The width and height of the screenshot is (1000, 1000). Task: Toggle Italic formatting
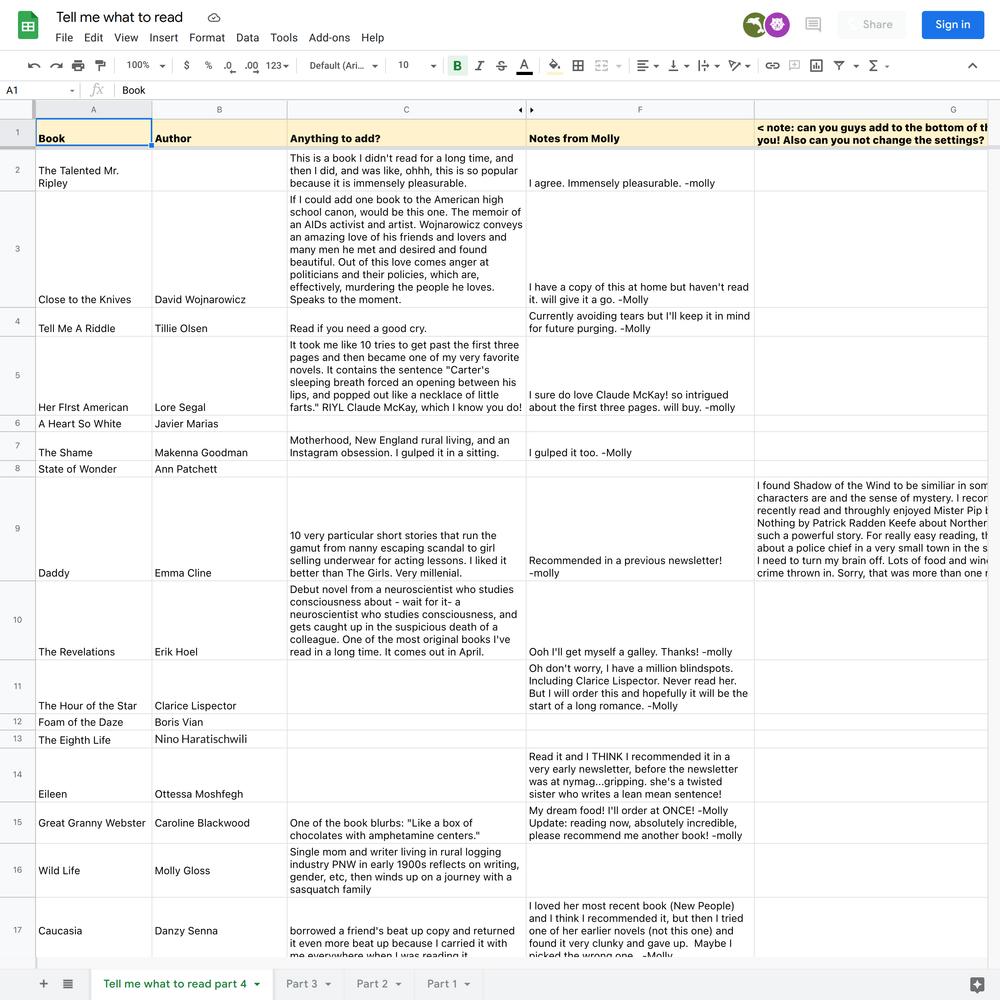click(x=480, y=66)
